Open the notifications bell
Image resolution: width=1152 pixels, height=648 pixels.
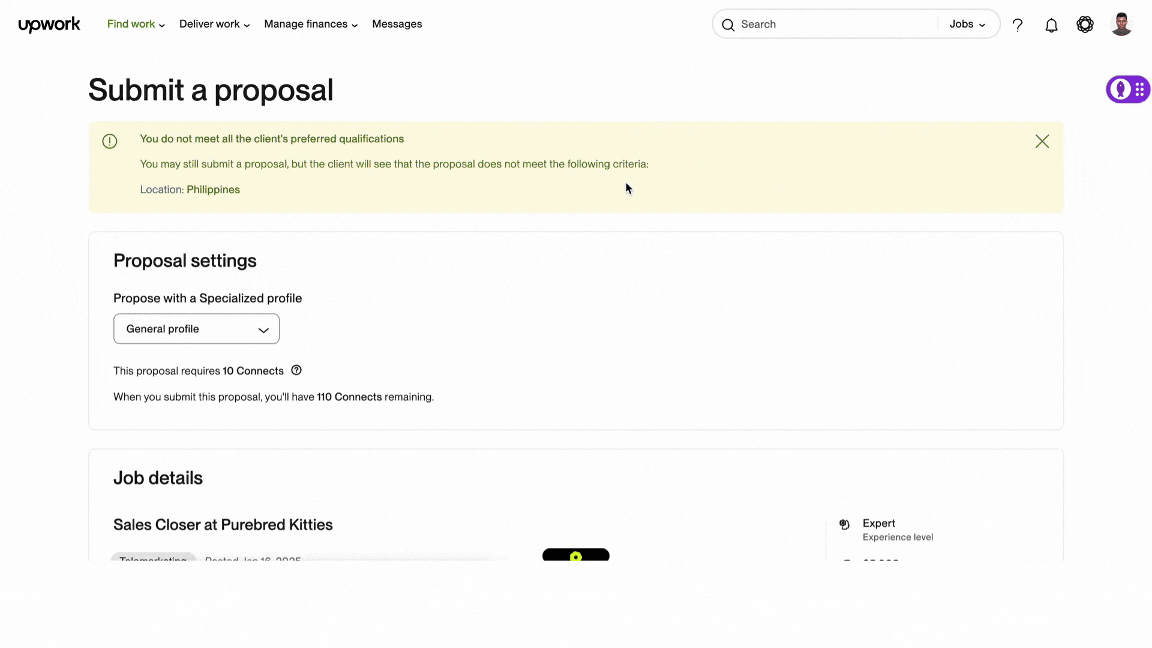click(1051, 24)
